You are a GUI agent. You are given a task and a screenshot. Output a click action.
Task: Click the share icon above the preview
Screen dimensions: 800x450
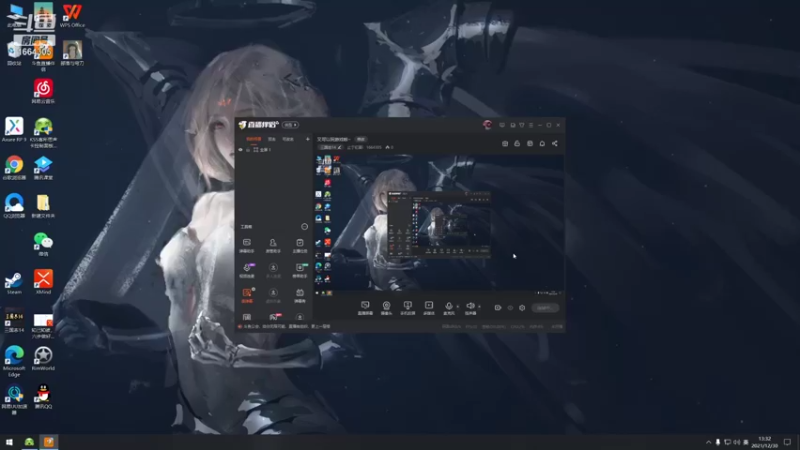pyautogui.click(x=555, y=143)
